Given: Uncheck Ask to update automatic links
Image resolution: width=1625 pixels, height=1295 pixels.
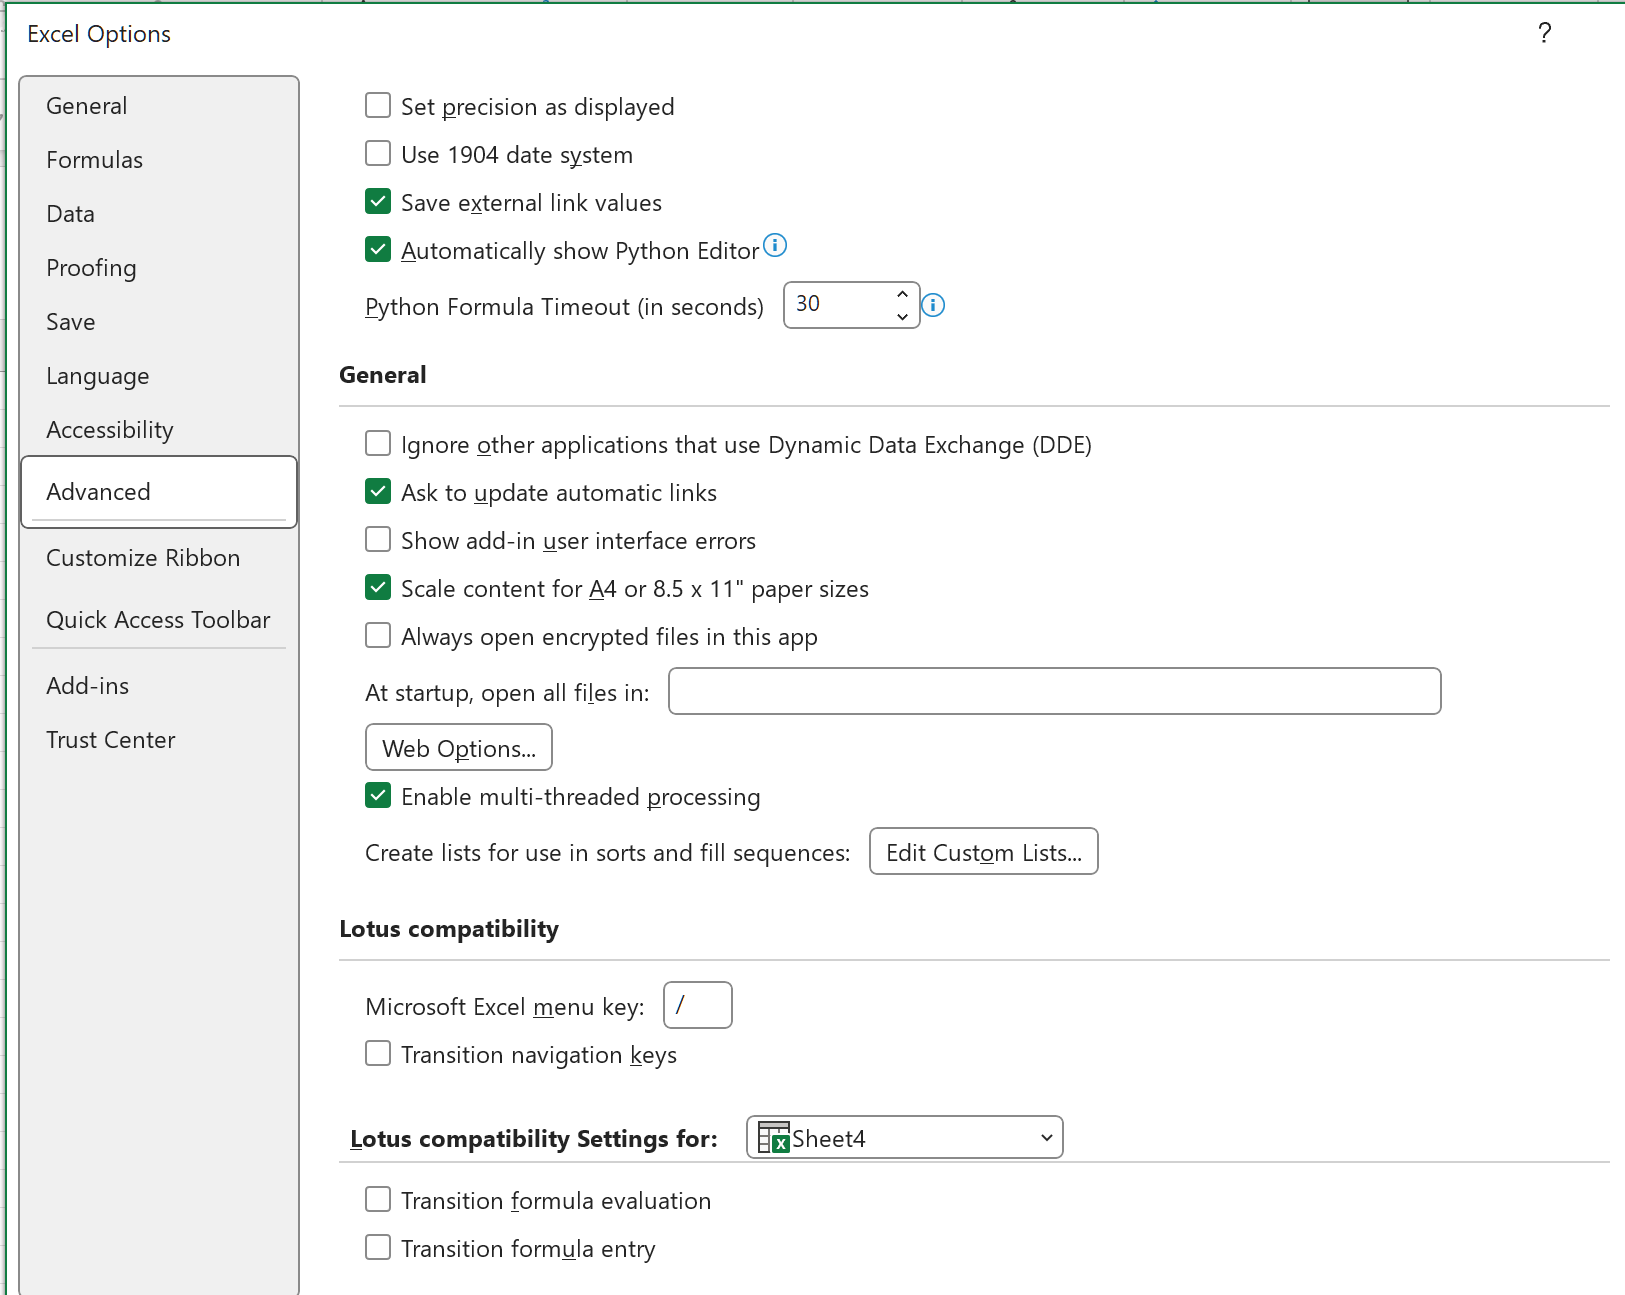Looking at the screenshot, I should [378, 492].
